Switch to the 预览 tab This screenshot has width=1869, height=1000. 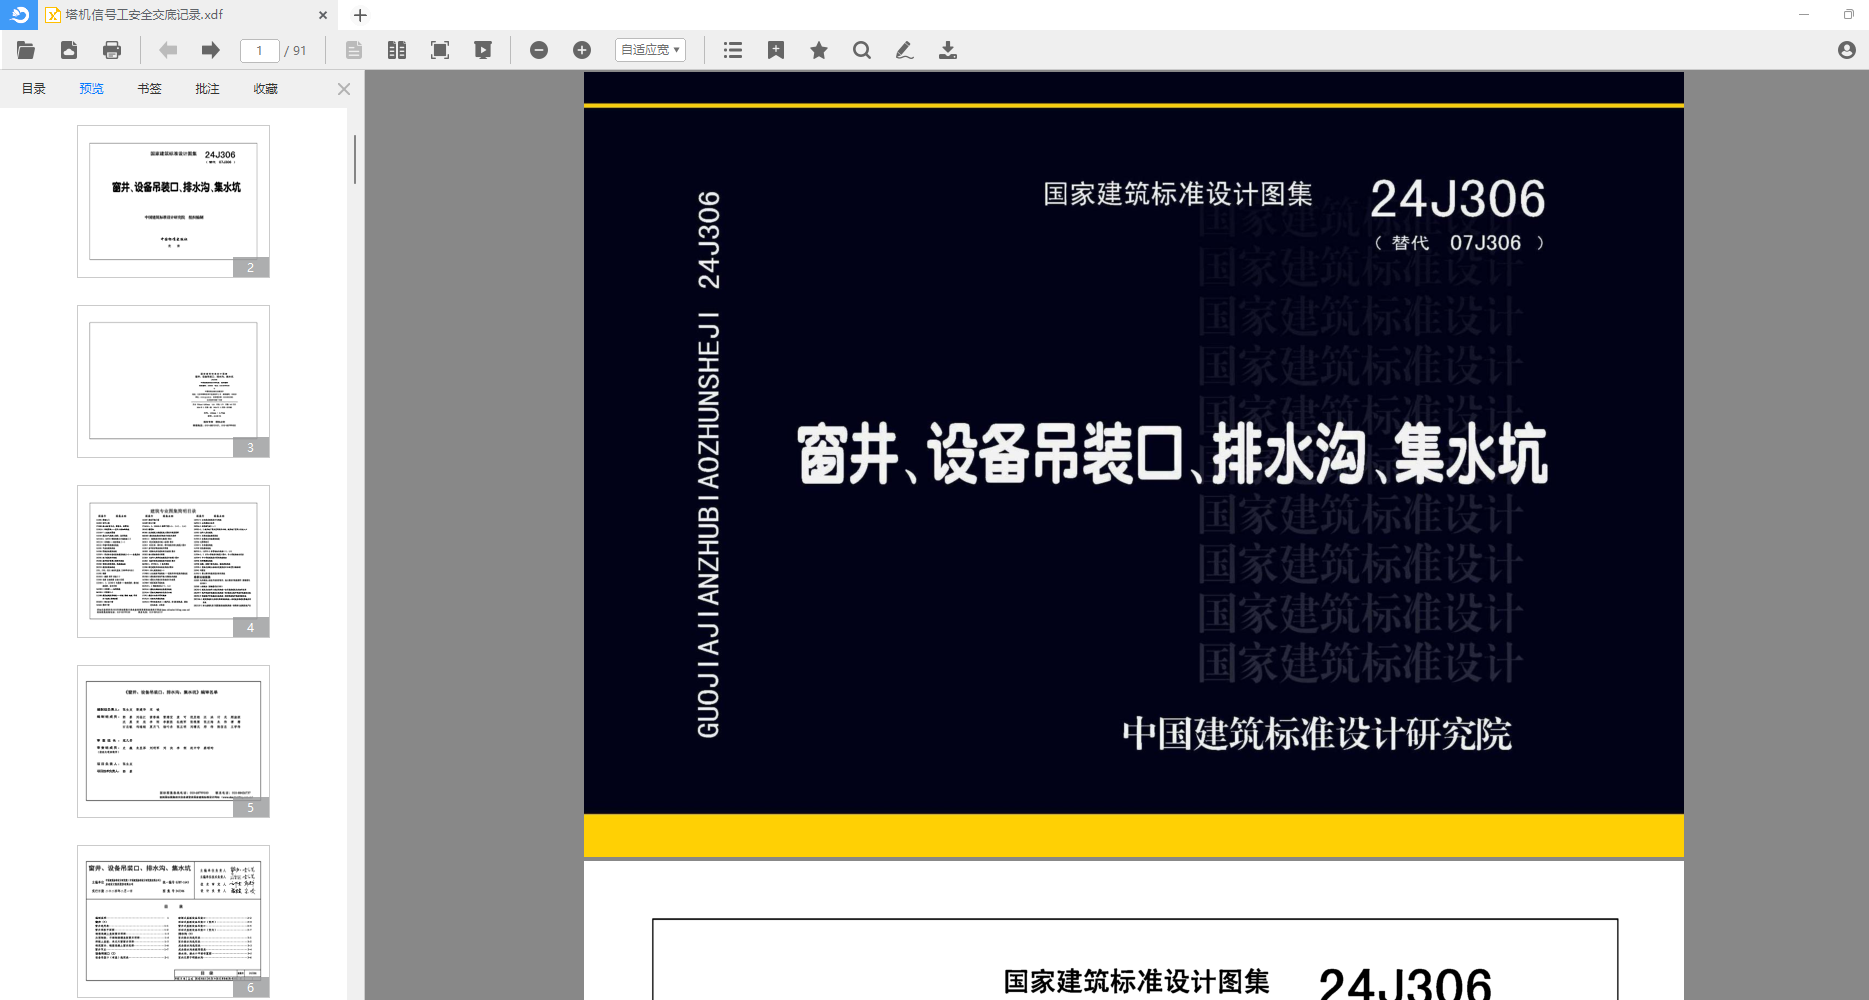coord(92,89)
